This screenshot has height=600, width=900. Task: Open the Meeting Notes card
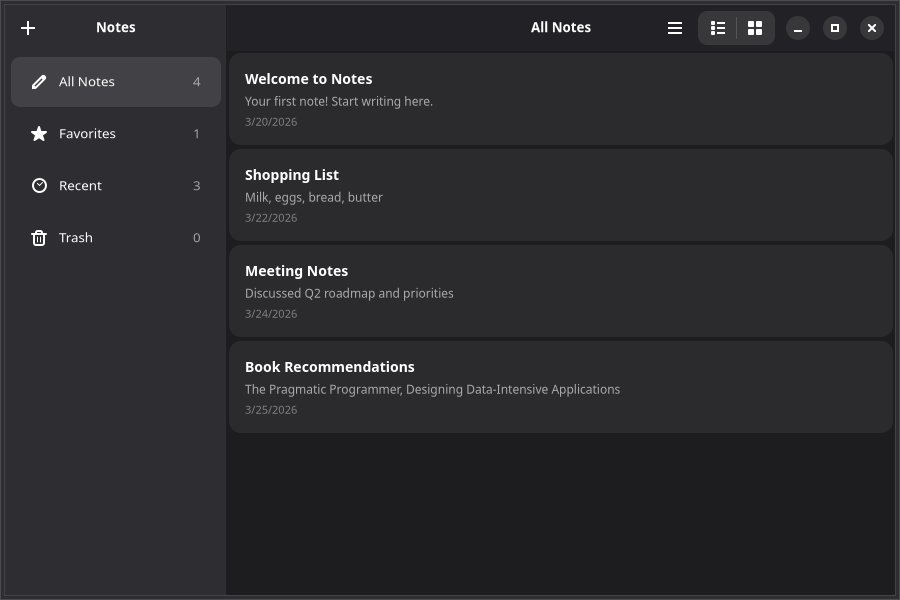click(560, 290)
